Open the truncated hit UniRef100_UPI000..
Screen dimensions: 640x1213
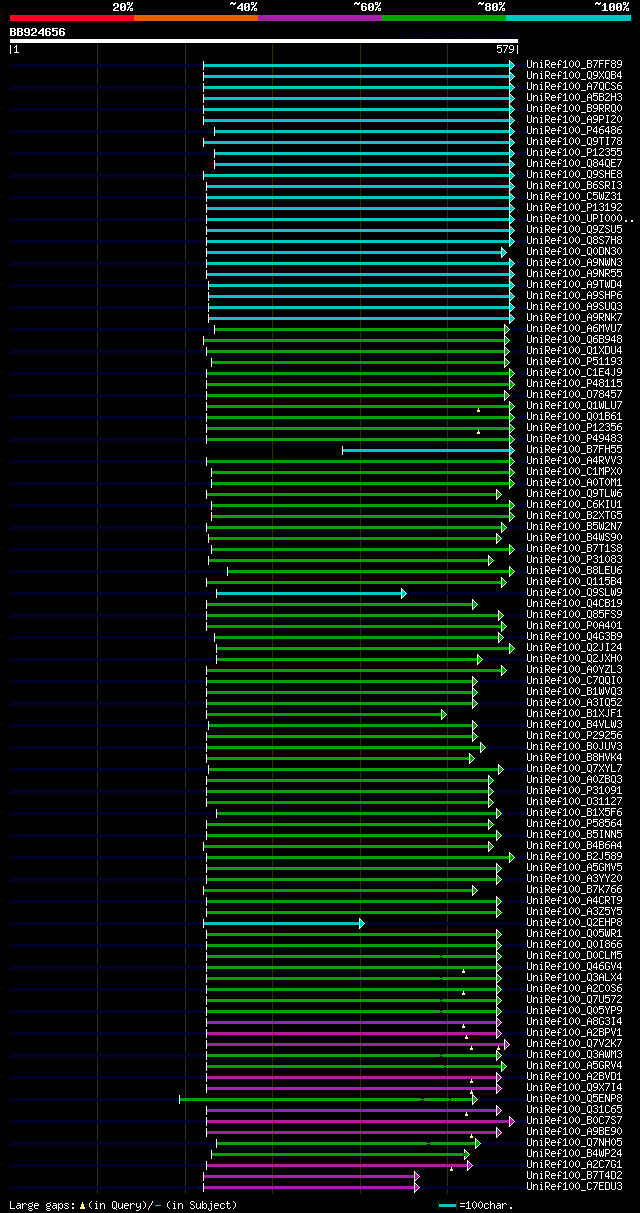579,219
